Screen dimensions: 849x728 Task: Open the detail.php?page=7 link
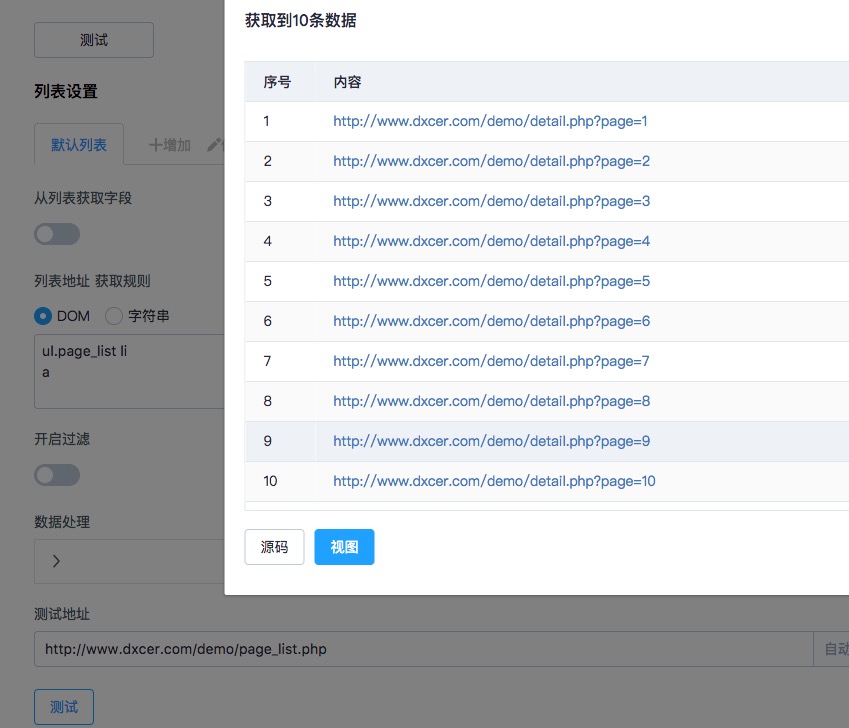491,362
